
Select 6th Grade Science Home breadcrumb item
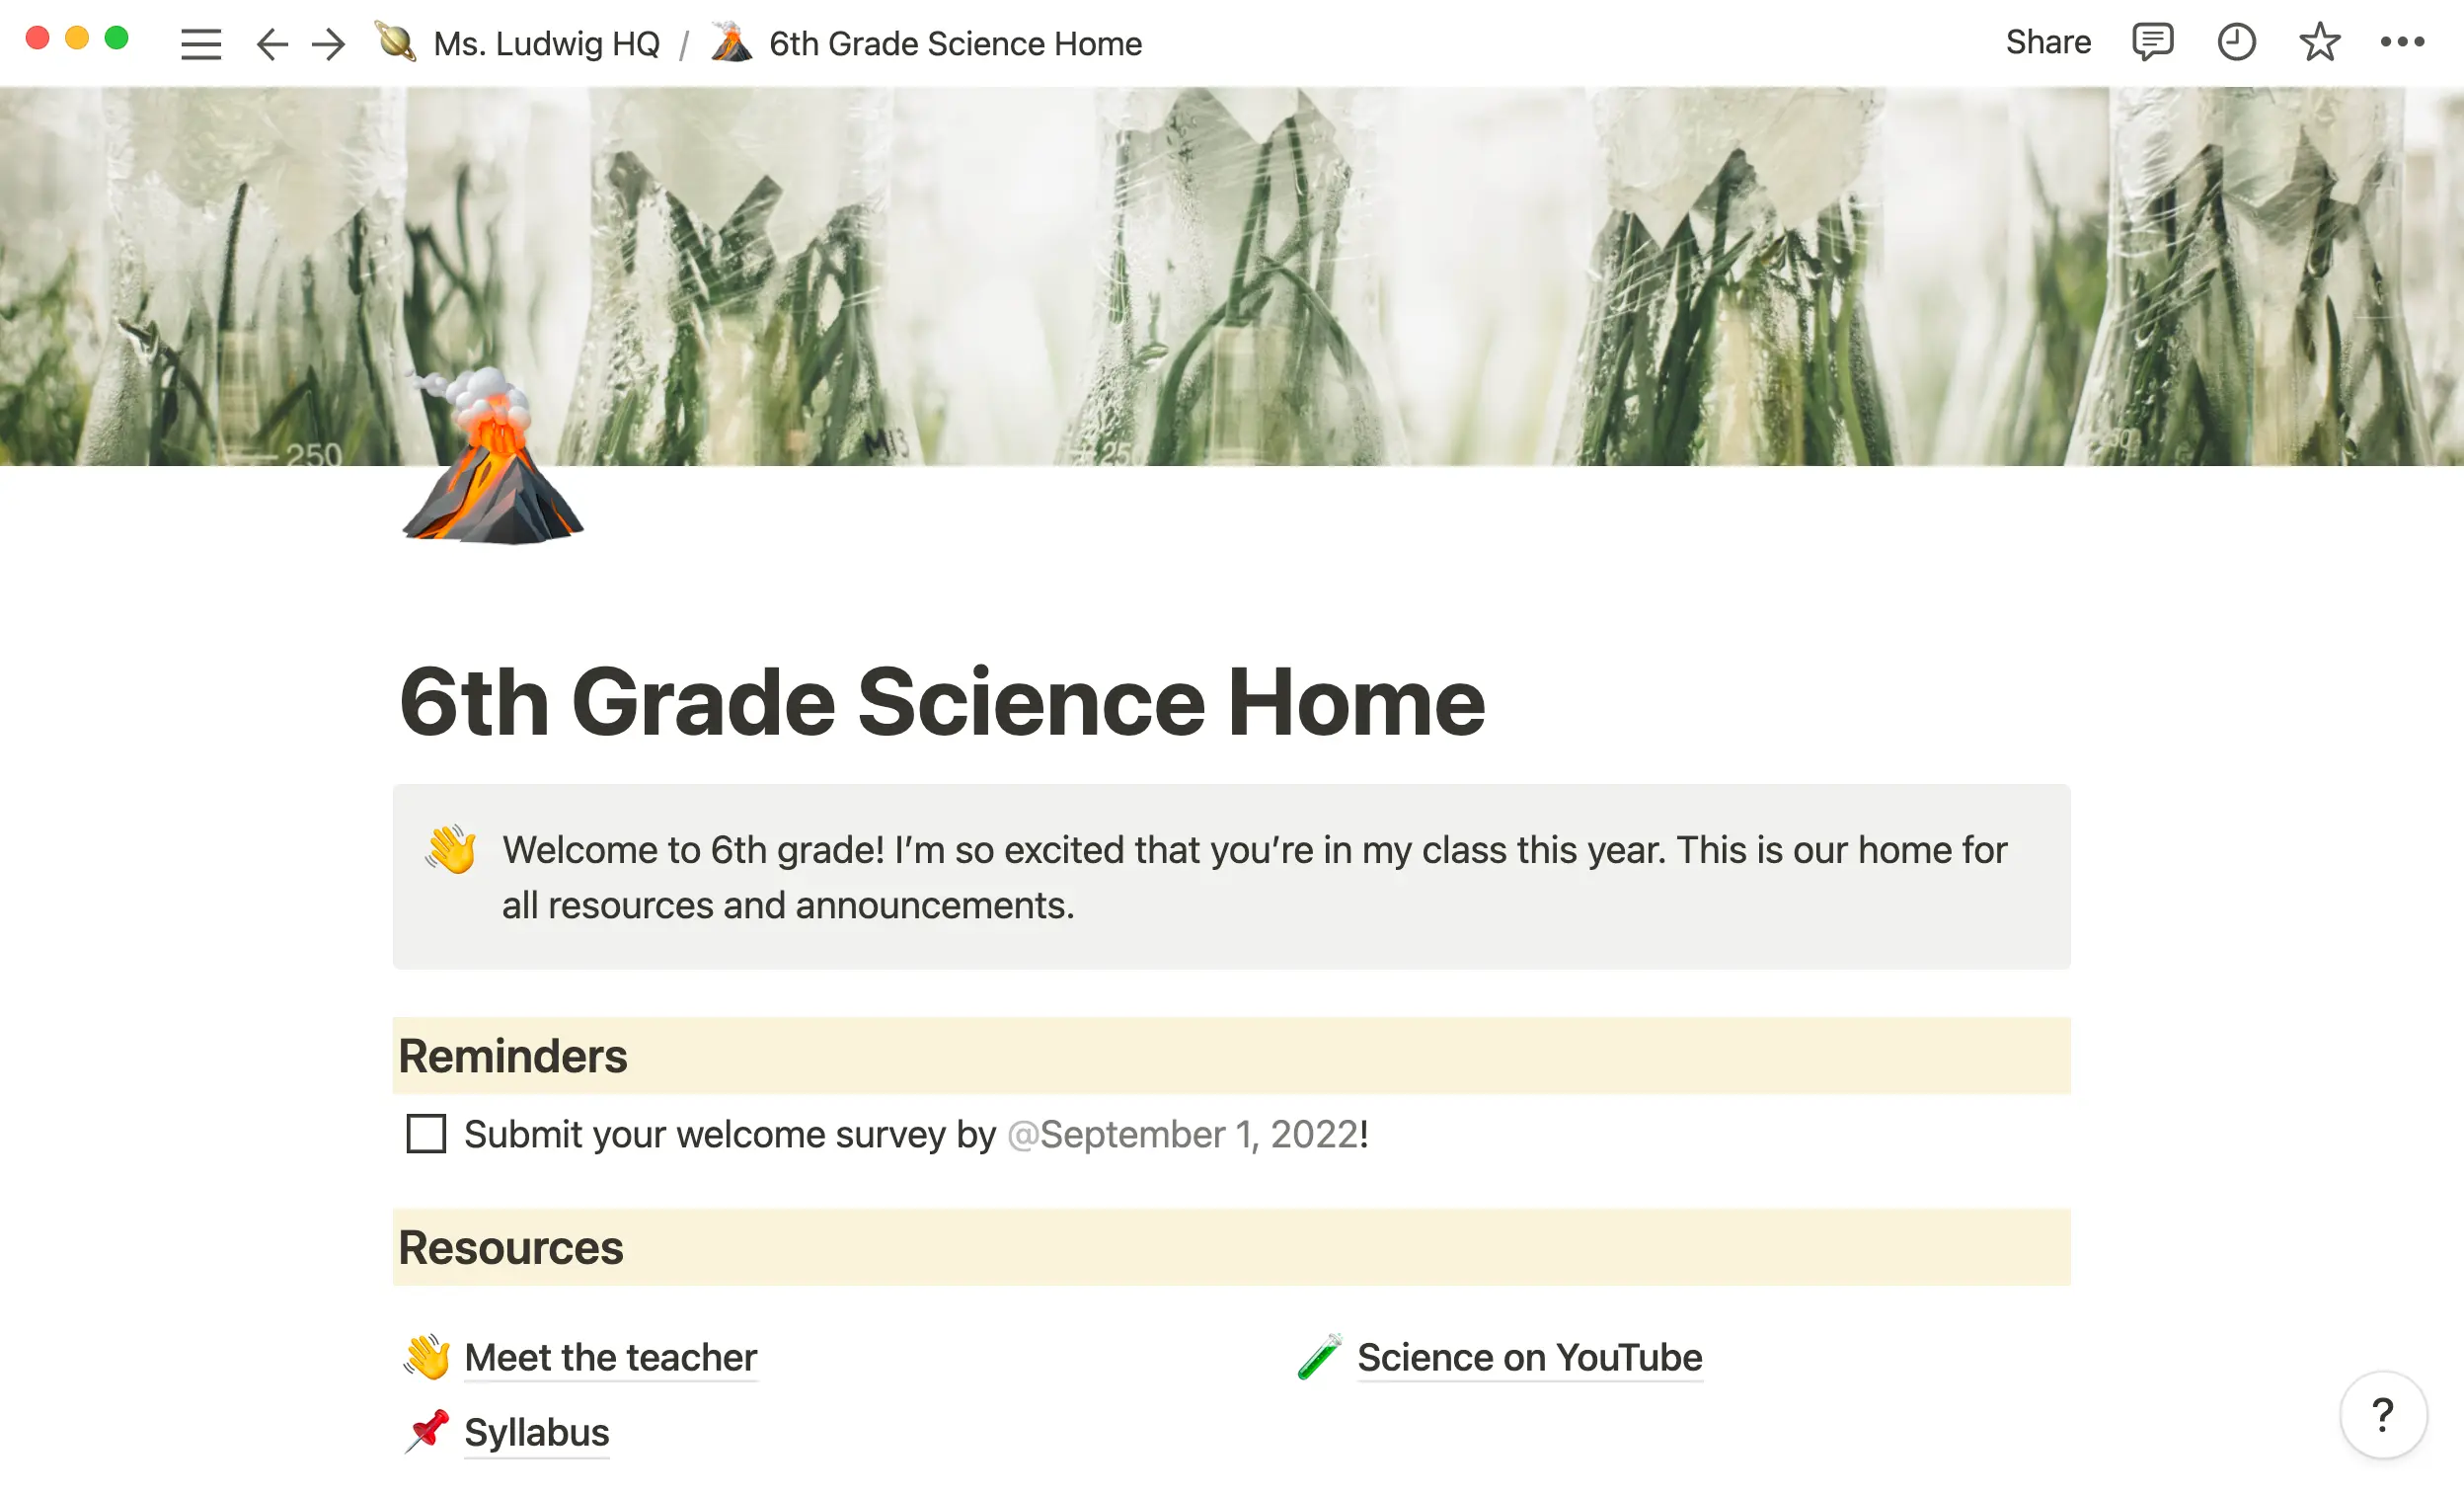(x=955, y=43)
